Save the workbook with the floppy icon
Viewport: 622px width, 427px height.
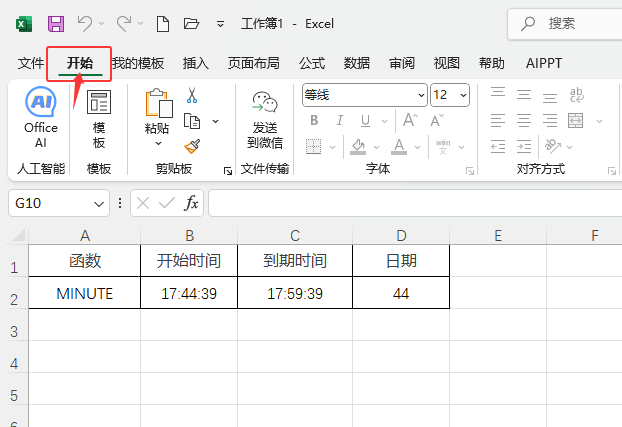click(56, 24)
